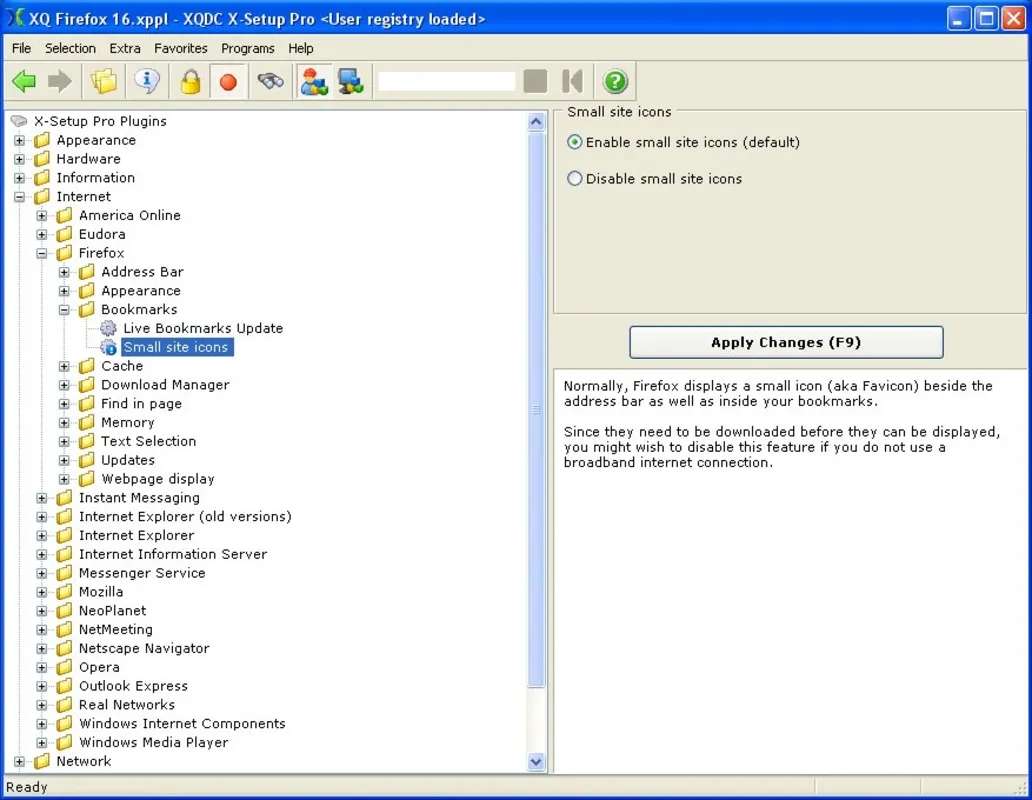
Task: Select the Instant Messaging folder
Action: point(139,498)
